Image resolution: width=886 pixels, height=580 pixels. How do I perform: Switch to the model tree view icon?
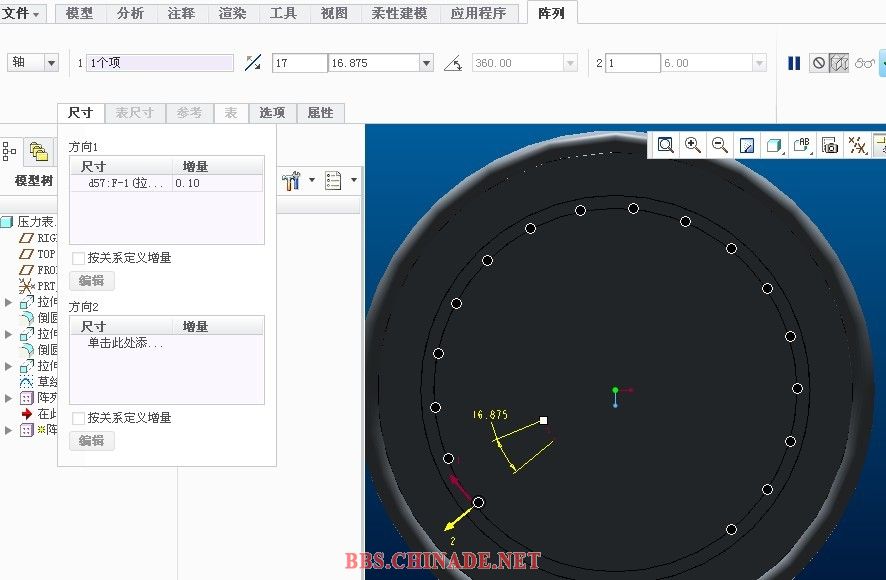tap(10, 152)
